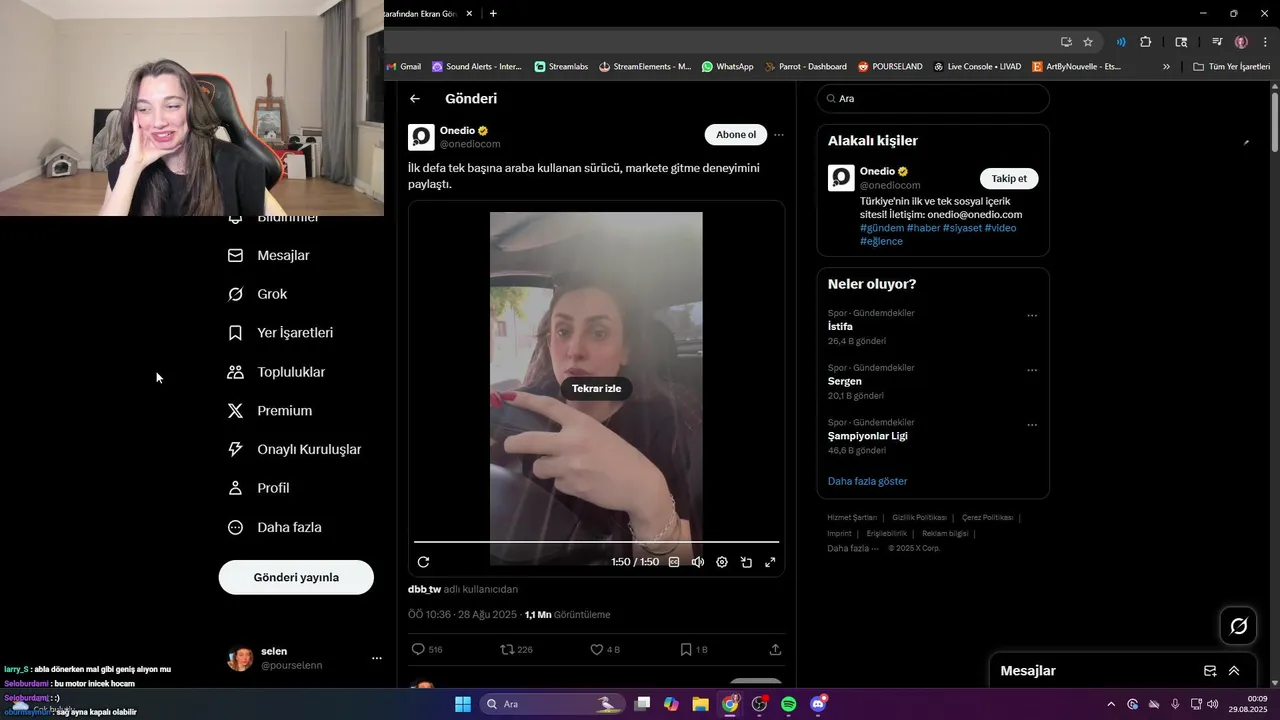1280x720 pixels.
Task: Open Parrot - Dashboard bookmark
Action: click(x=805, y=67)
